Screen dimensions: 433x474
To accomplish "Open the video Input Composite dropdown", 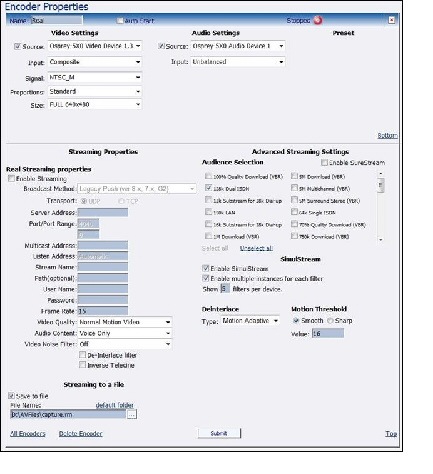I will point(95,62).
